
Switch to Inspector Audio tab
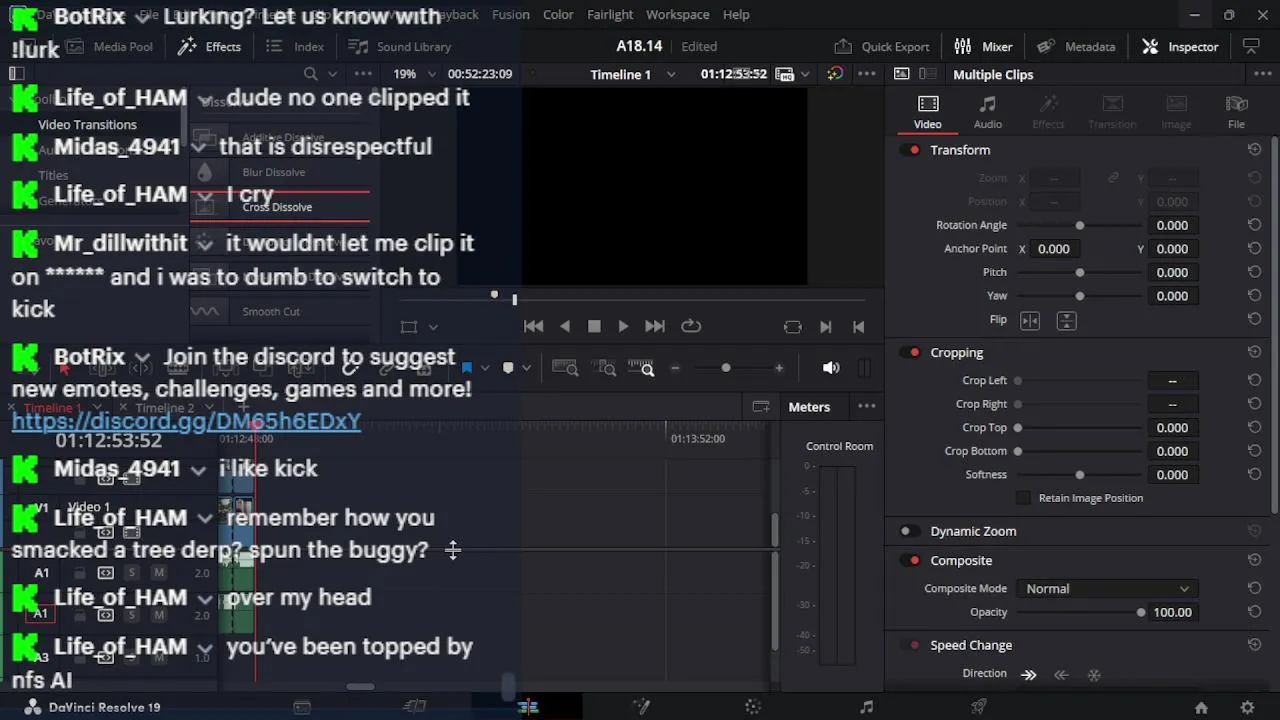pyautogui.click(x=988, y=112)
